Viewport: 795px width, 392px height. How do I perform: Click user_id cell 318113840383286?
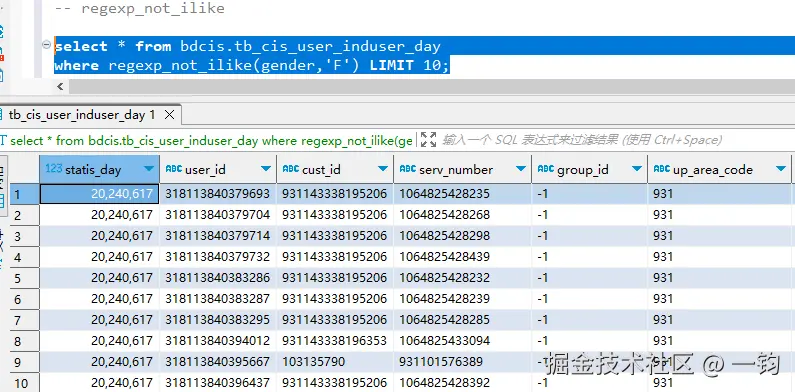[x=218, y=278]
